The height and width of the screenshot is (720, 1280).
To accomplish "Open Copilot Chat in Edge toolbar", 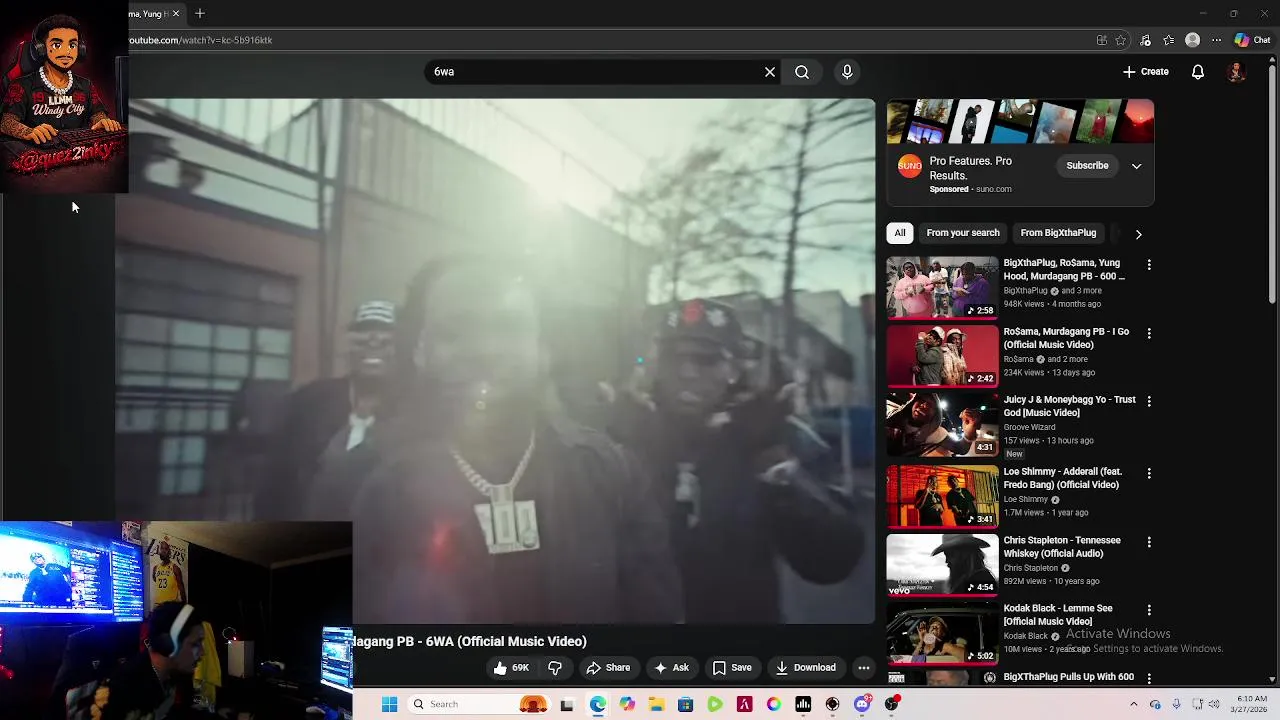I will click(x=1252, y=40).
